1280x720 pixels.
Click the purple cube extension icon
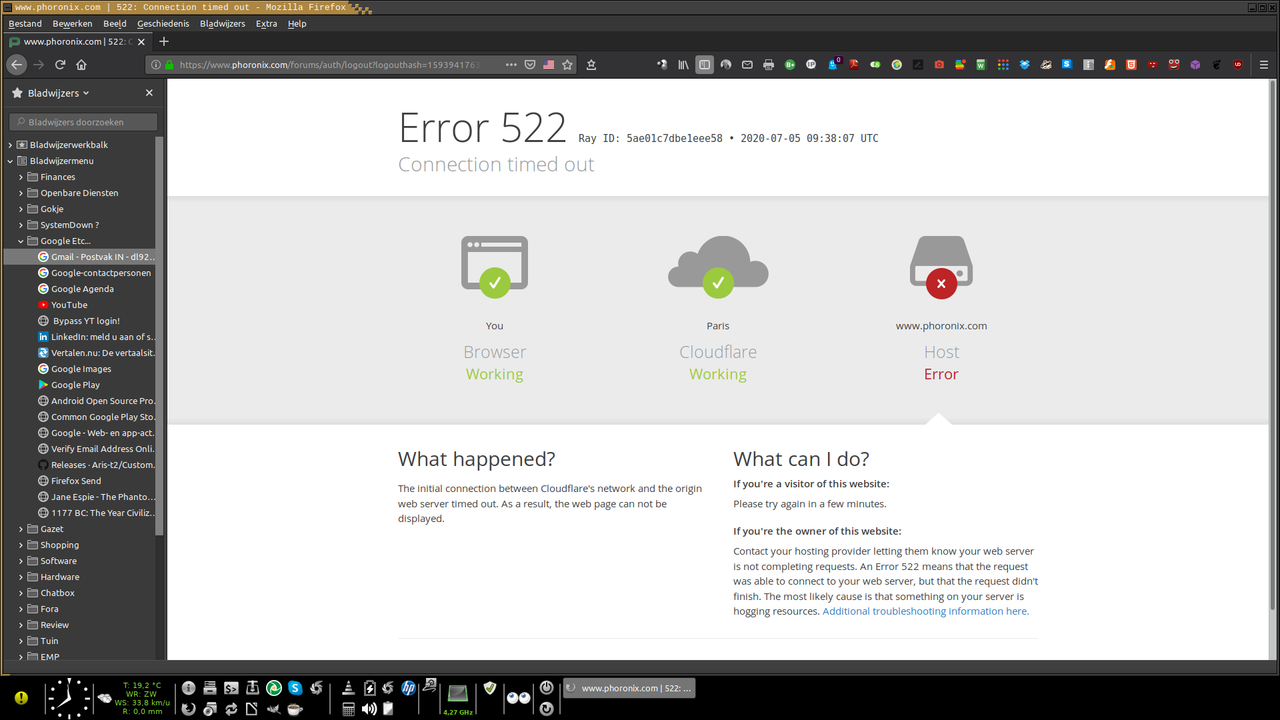coord(1195,64)
